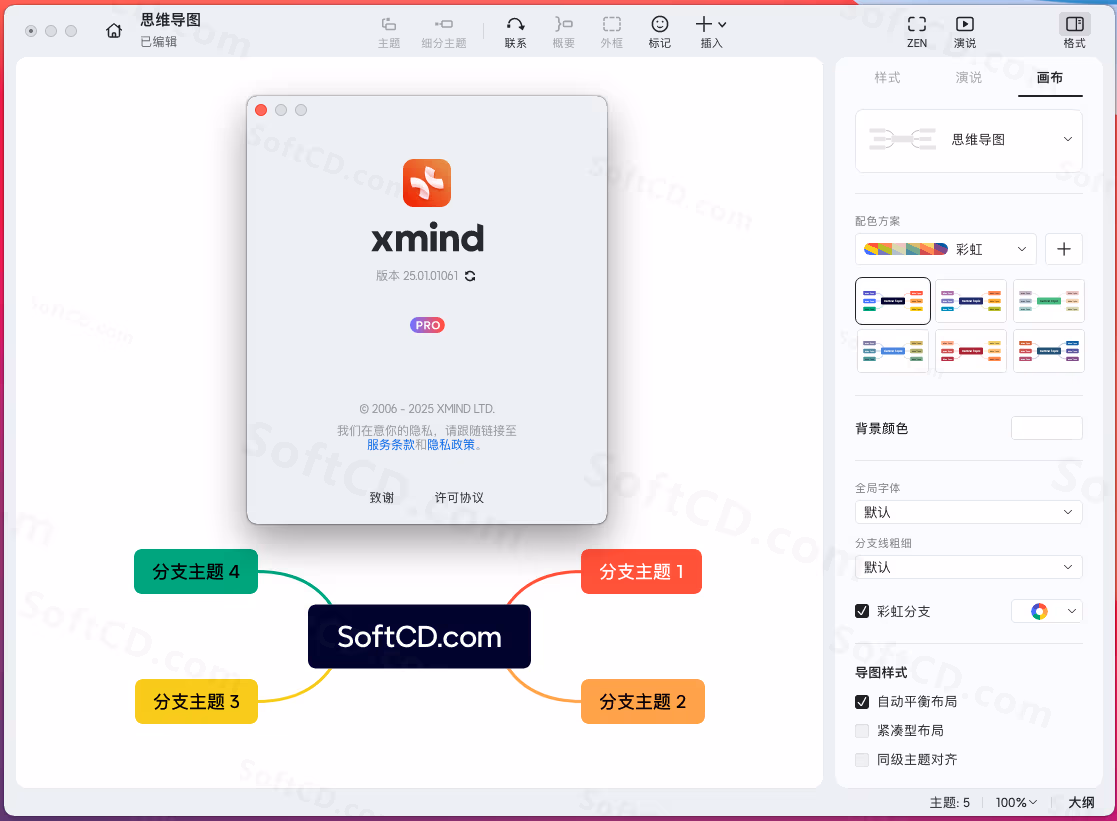Select the 分支主题 3 node
1117x821 pixels.
[x=196, y=701]
